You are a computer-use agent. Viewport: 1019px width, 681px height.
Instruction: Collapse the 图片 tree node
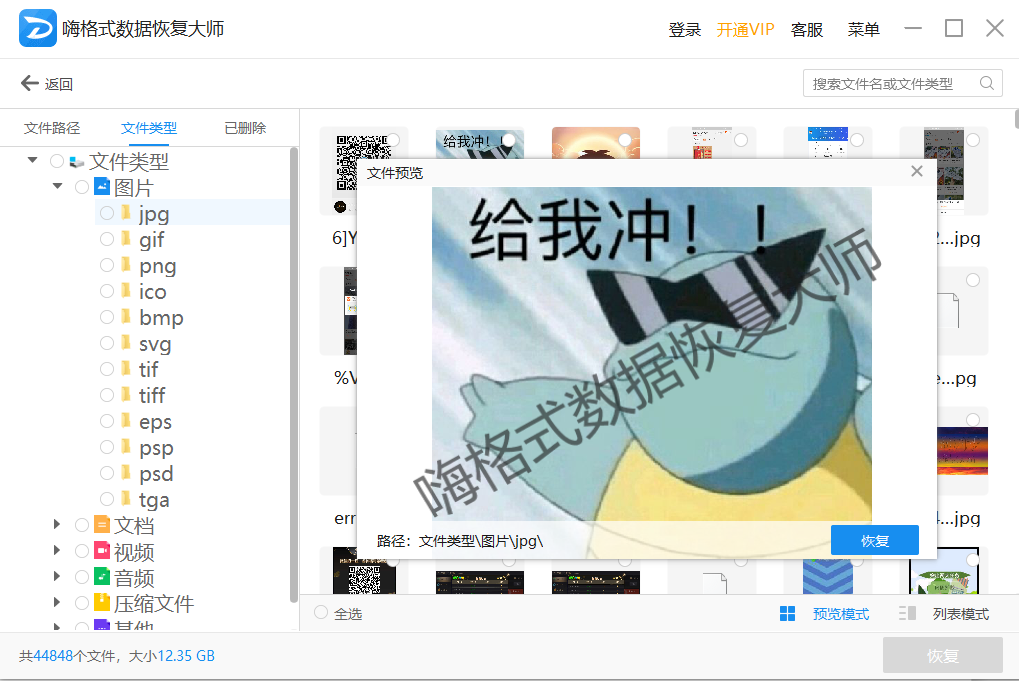57,186
